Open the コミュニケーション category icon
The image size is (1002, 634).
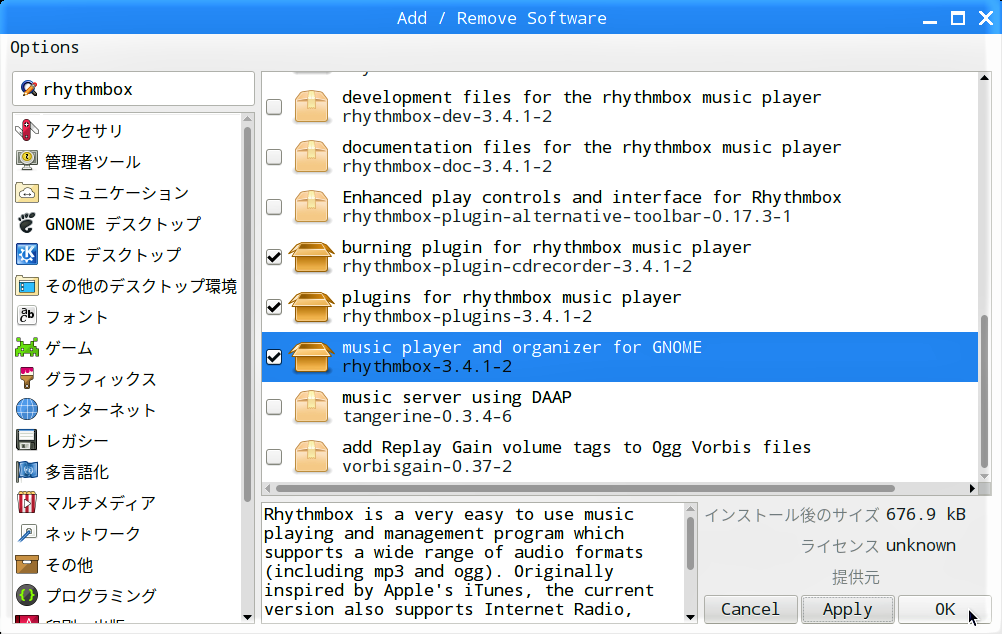(x=27, y=192)
